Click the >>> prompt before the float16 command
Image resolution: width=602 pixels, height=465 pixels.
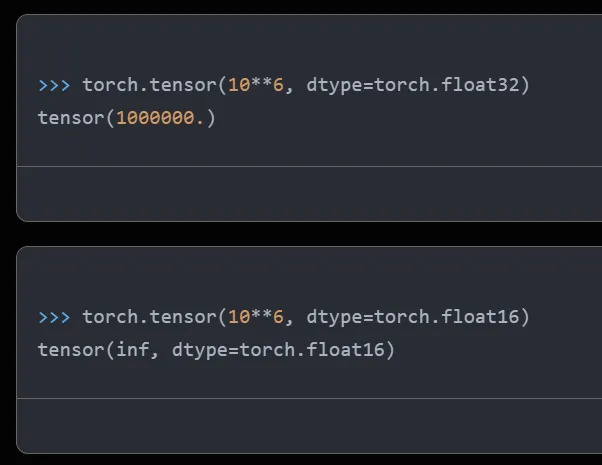(x=54, y=318)
